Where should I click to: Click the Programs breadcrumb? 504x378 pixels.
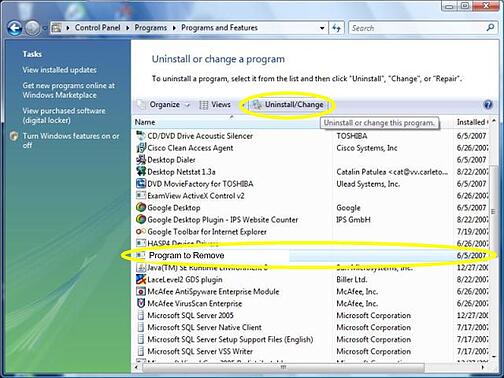pos(150,28)
